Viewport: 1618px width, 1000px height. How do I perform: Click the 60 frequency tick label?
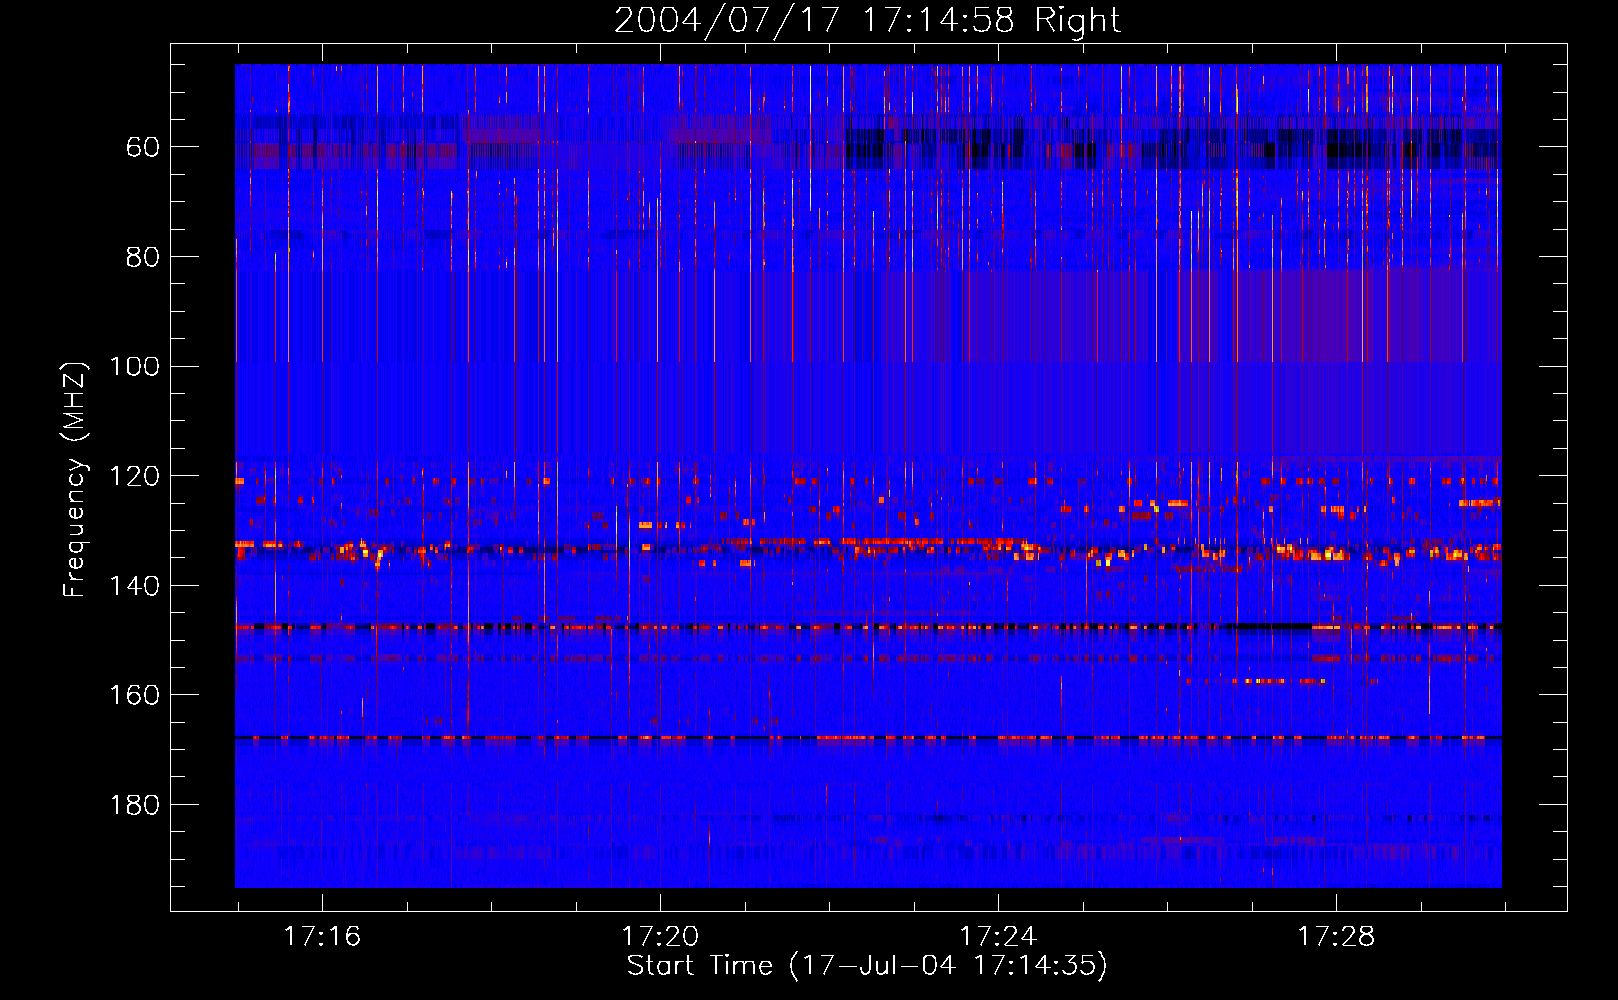[143, 147]
